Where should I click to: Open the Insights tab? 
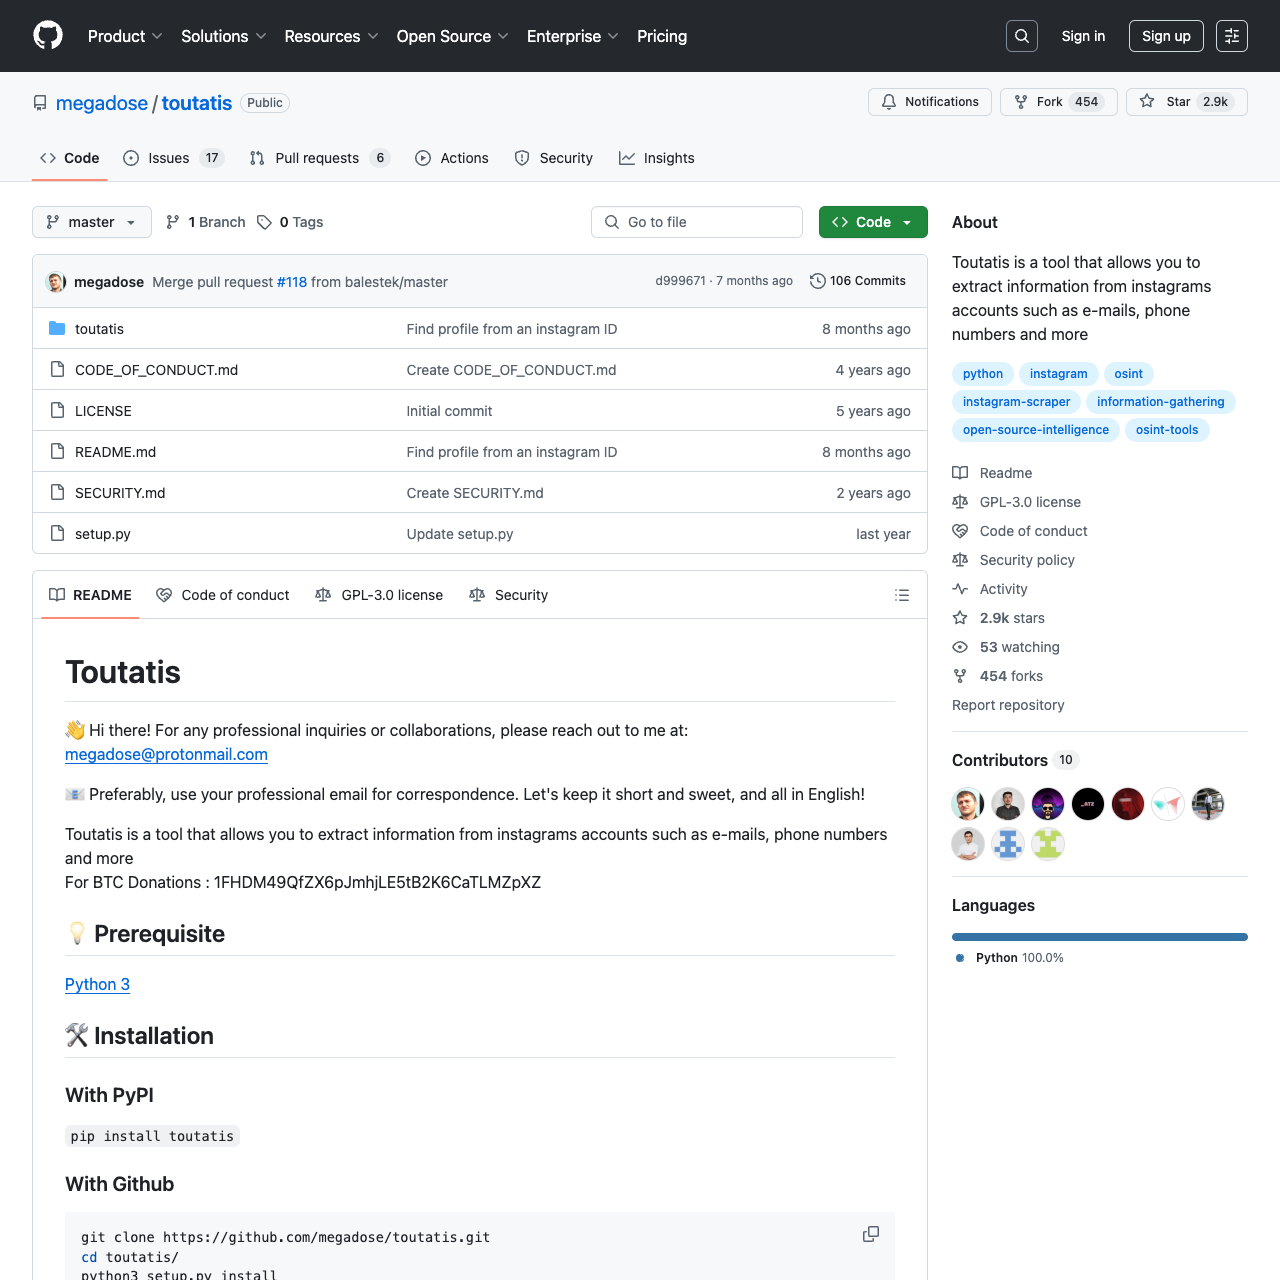pyautogui.click(x=657, y=158)
